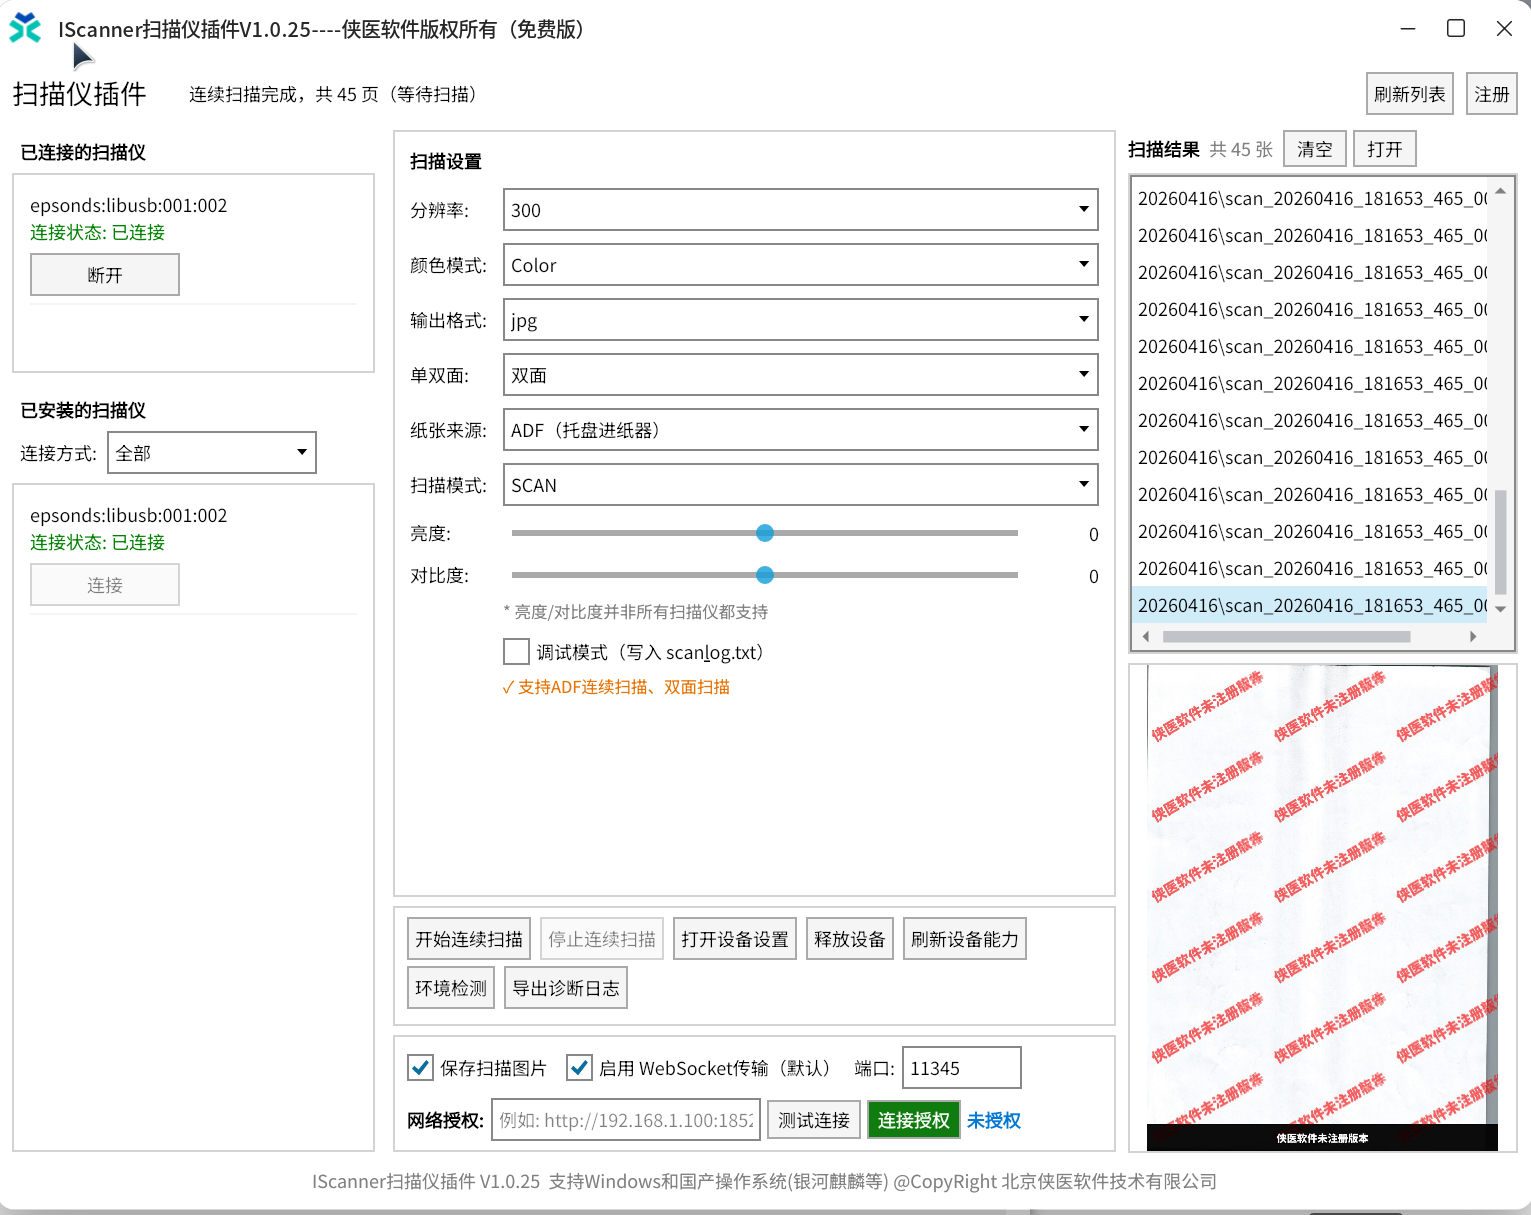Enable the 调试模式 debug mode checkbox
This screenshot has width=1531, height=1215.
pos(515,651)
